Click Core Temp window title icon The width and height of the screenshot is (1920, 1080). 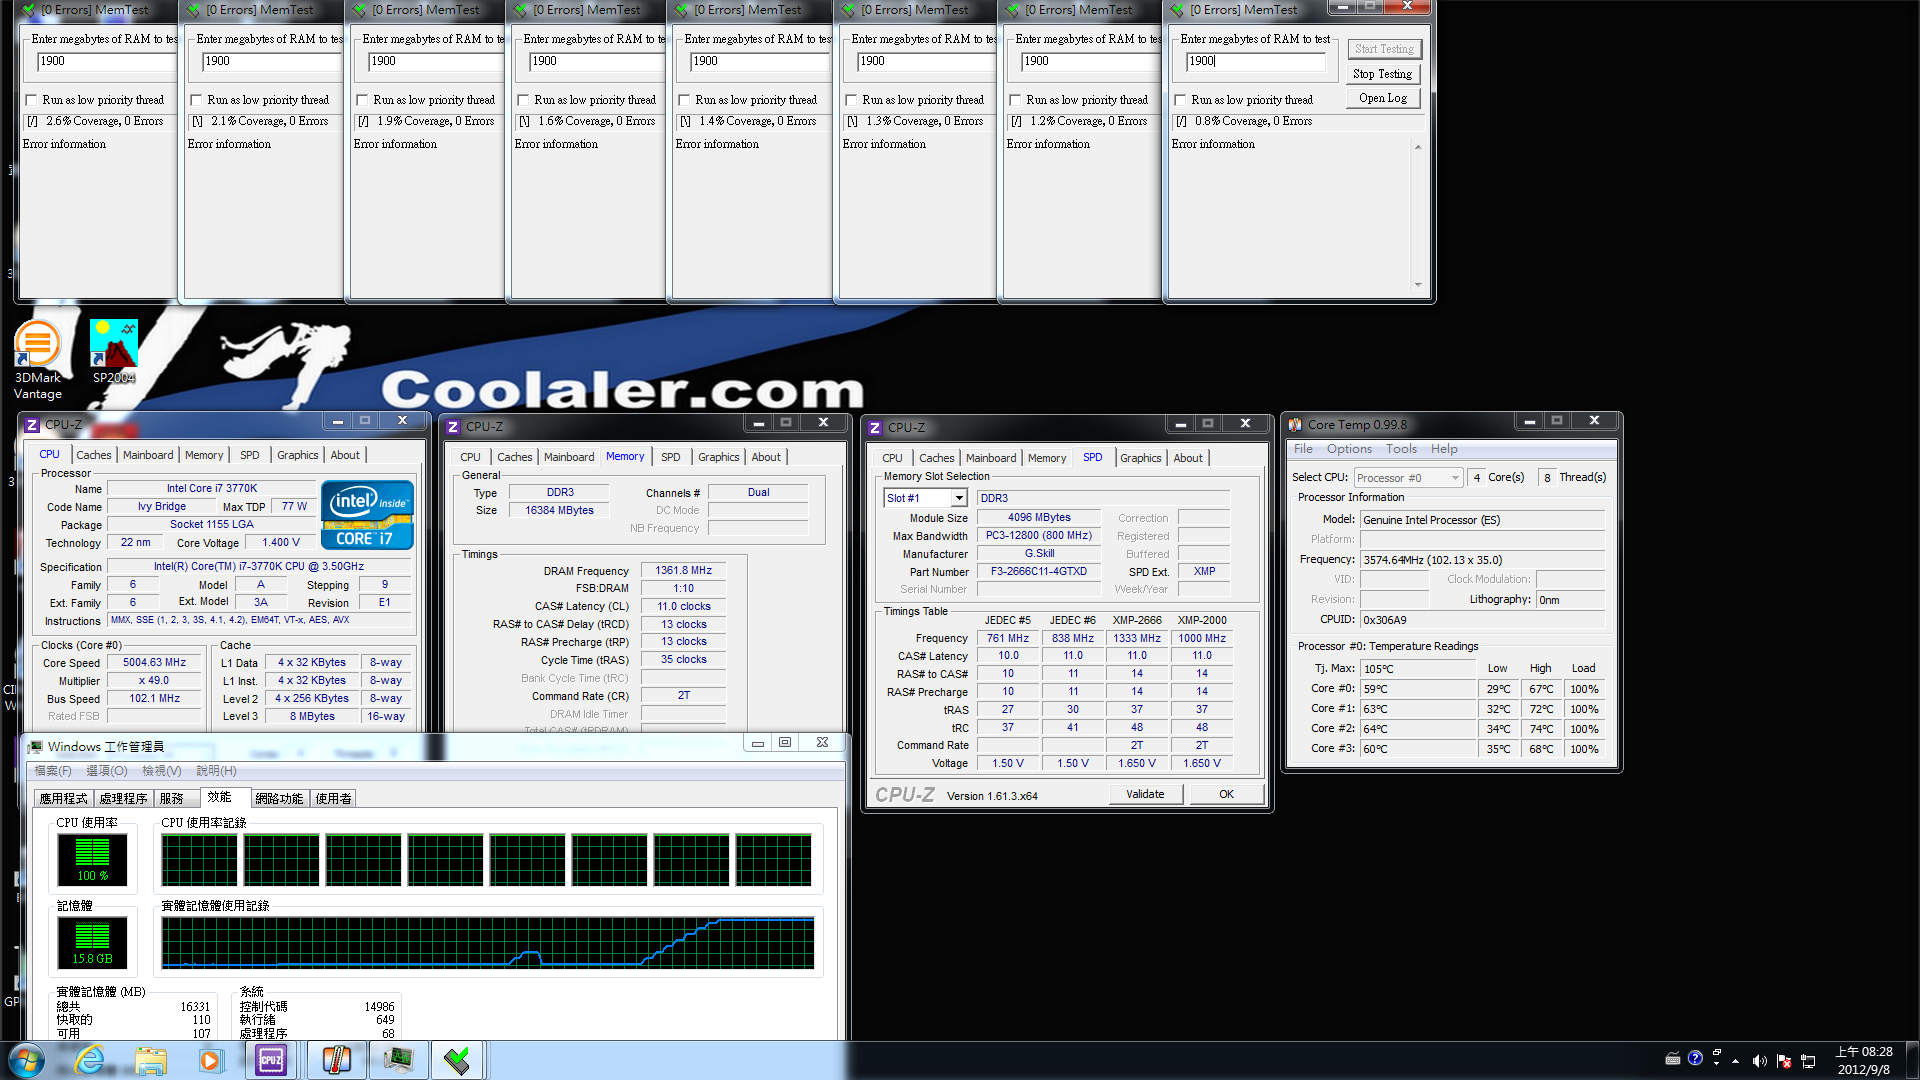pyautogui.click(x=1295, y=424)
